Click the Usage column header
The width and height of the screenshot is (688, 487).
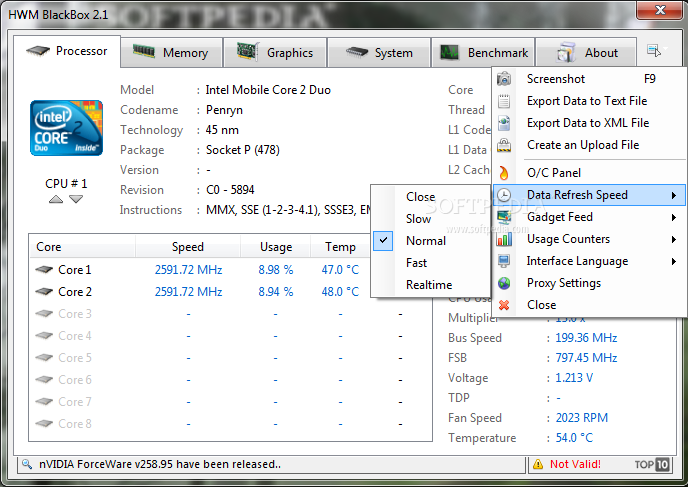(x=276, y=247)
